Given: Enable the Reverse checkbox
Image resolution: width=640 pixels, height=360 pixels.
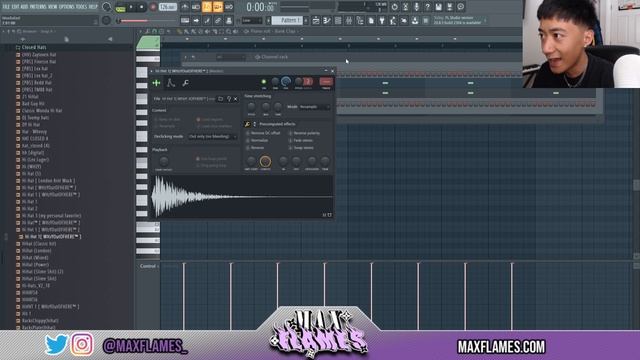Looking at the screenshot, I should [248, 148].
